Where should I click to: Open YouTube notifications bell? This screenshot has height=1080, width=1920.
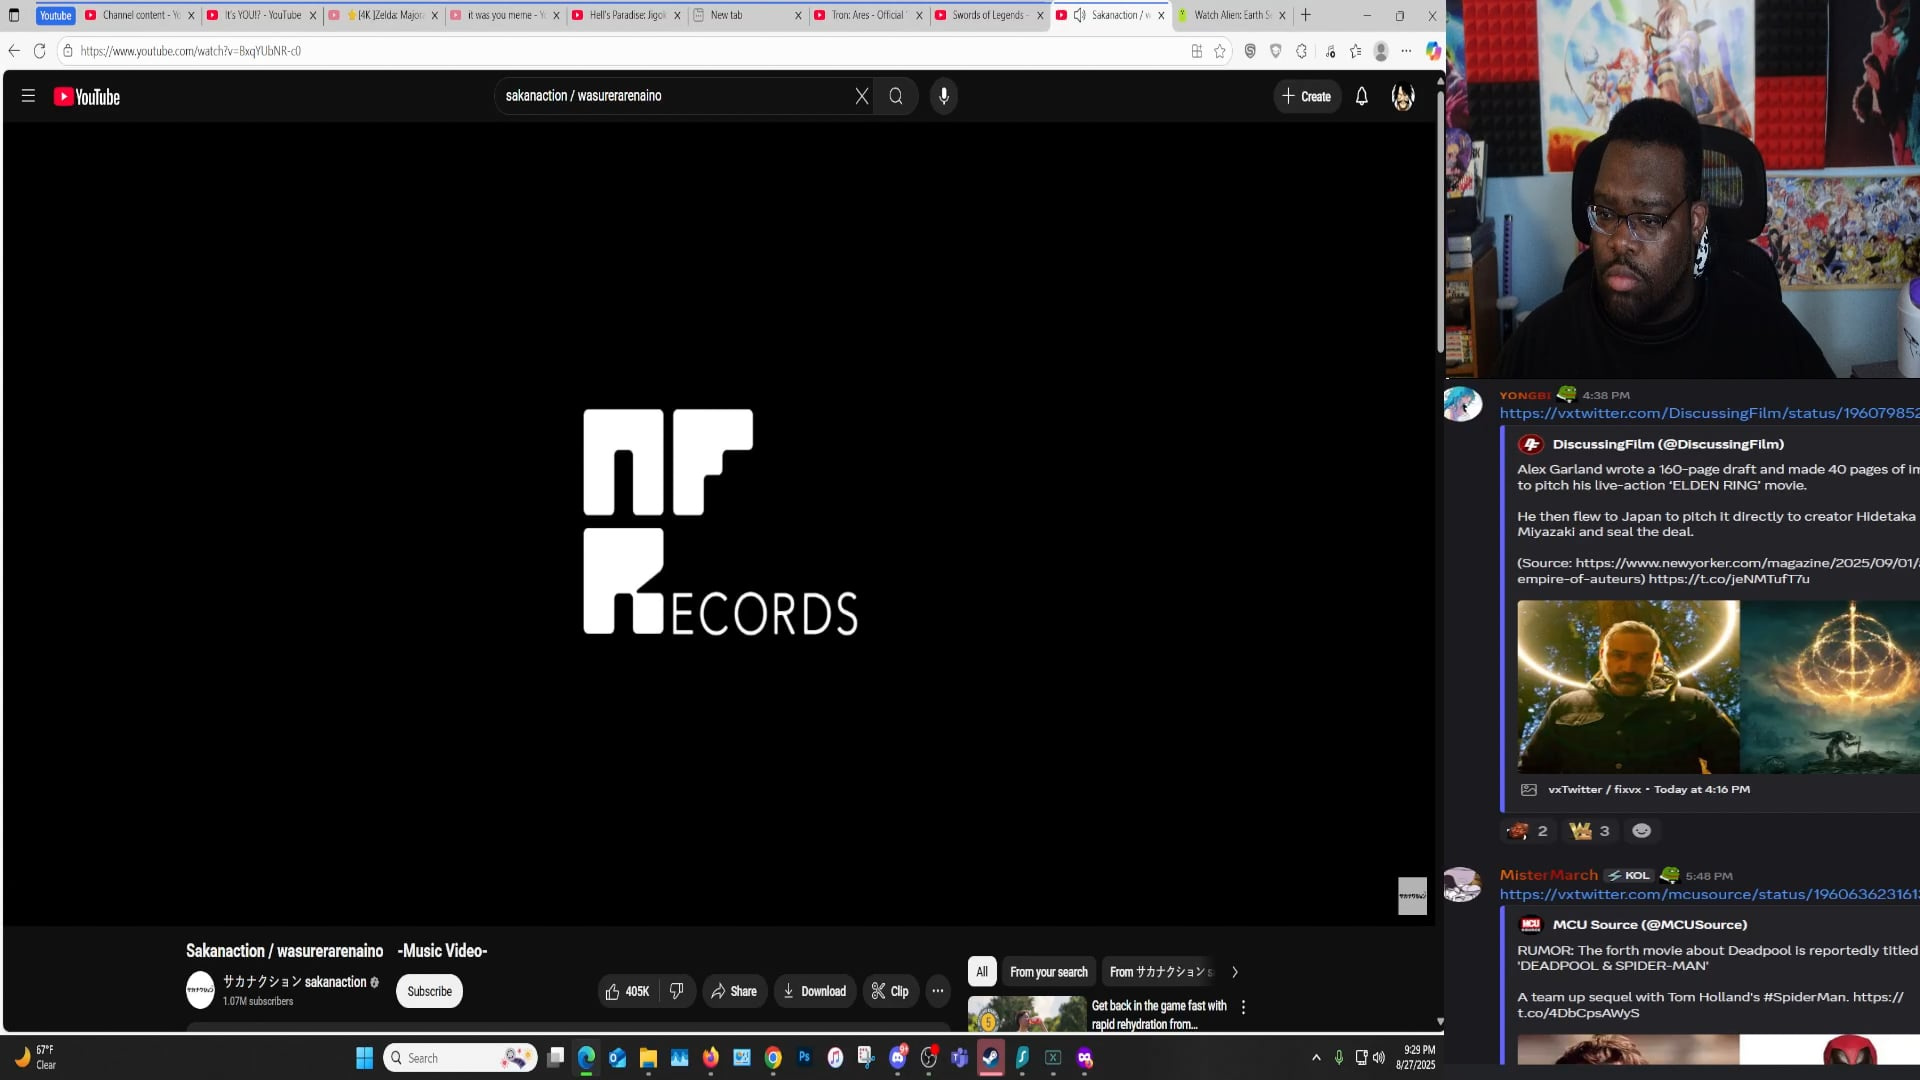pos(1361,97)
